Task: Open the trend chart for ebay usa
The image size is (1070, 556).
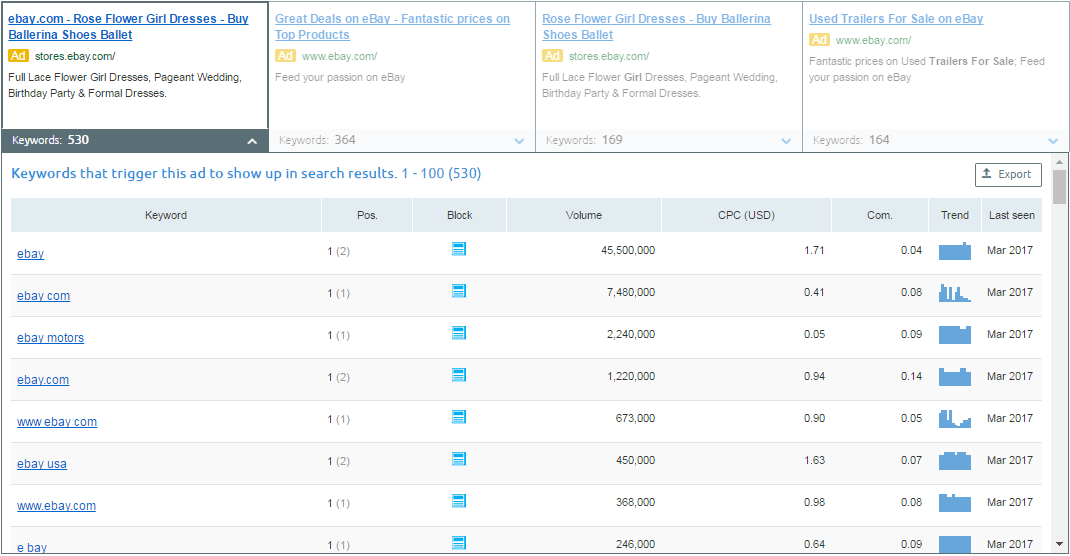Action: pos(955,461)
